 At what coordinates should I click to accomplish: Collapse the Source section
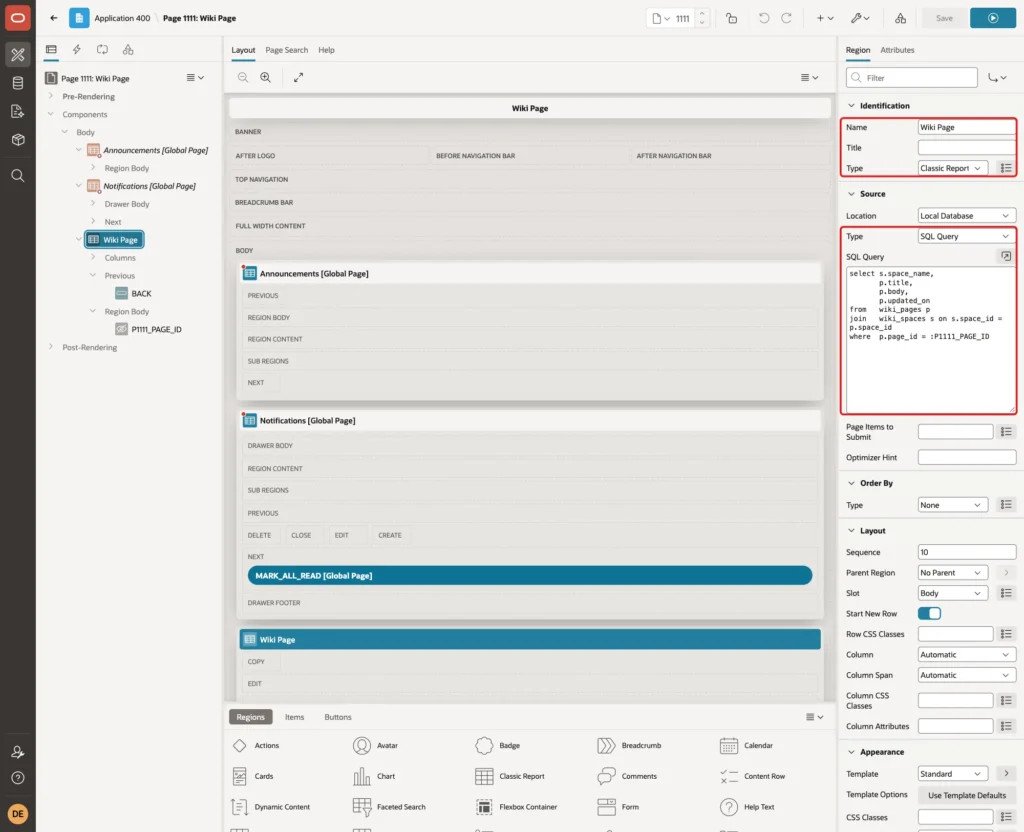(x=851, y=194)
